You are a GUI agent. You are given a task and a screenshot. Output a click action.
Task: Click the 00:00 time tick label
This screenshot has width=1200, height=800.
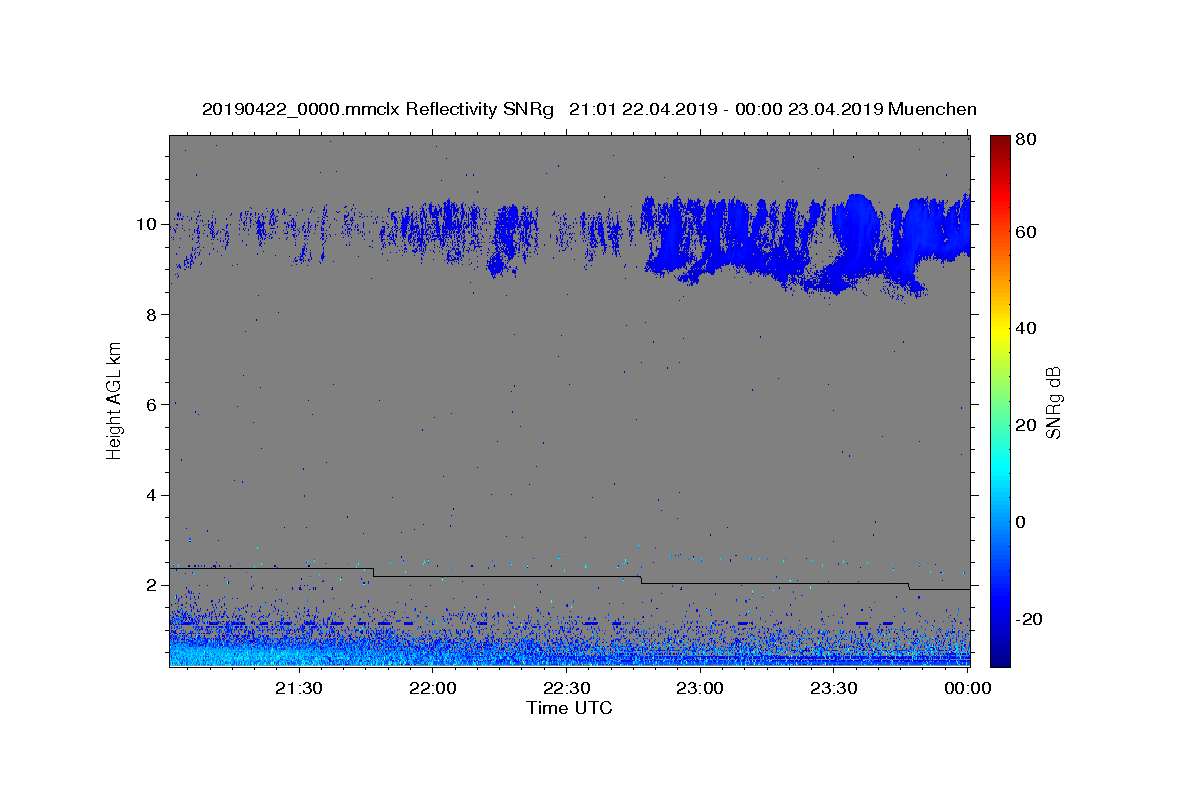(968, 688)
